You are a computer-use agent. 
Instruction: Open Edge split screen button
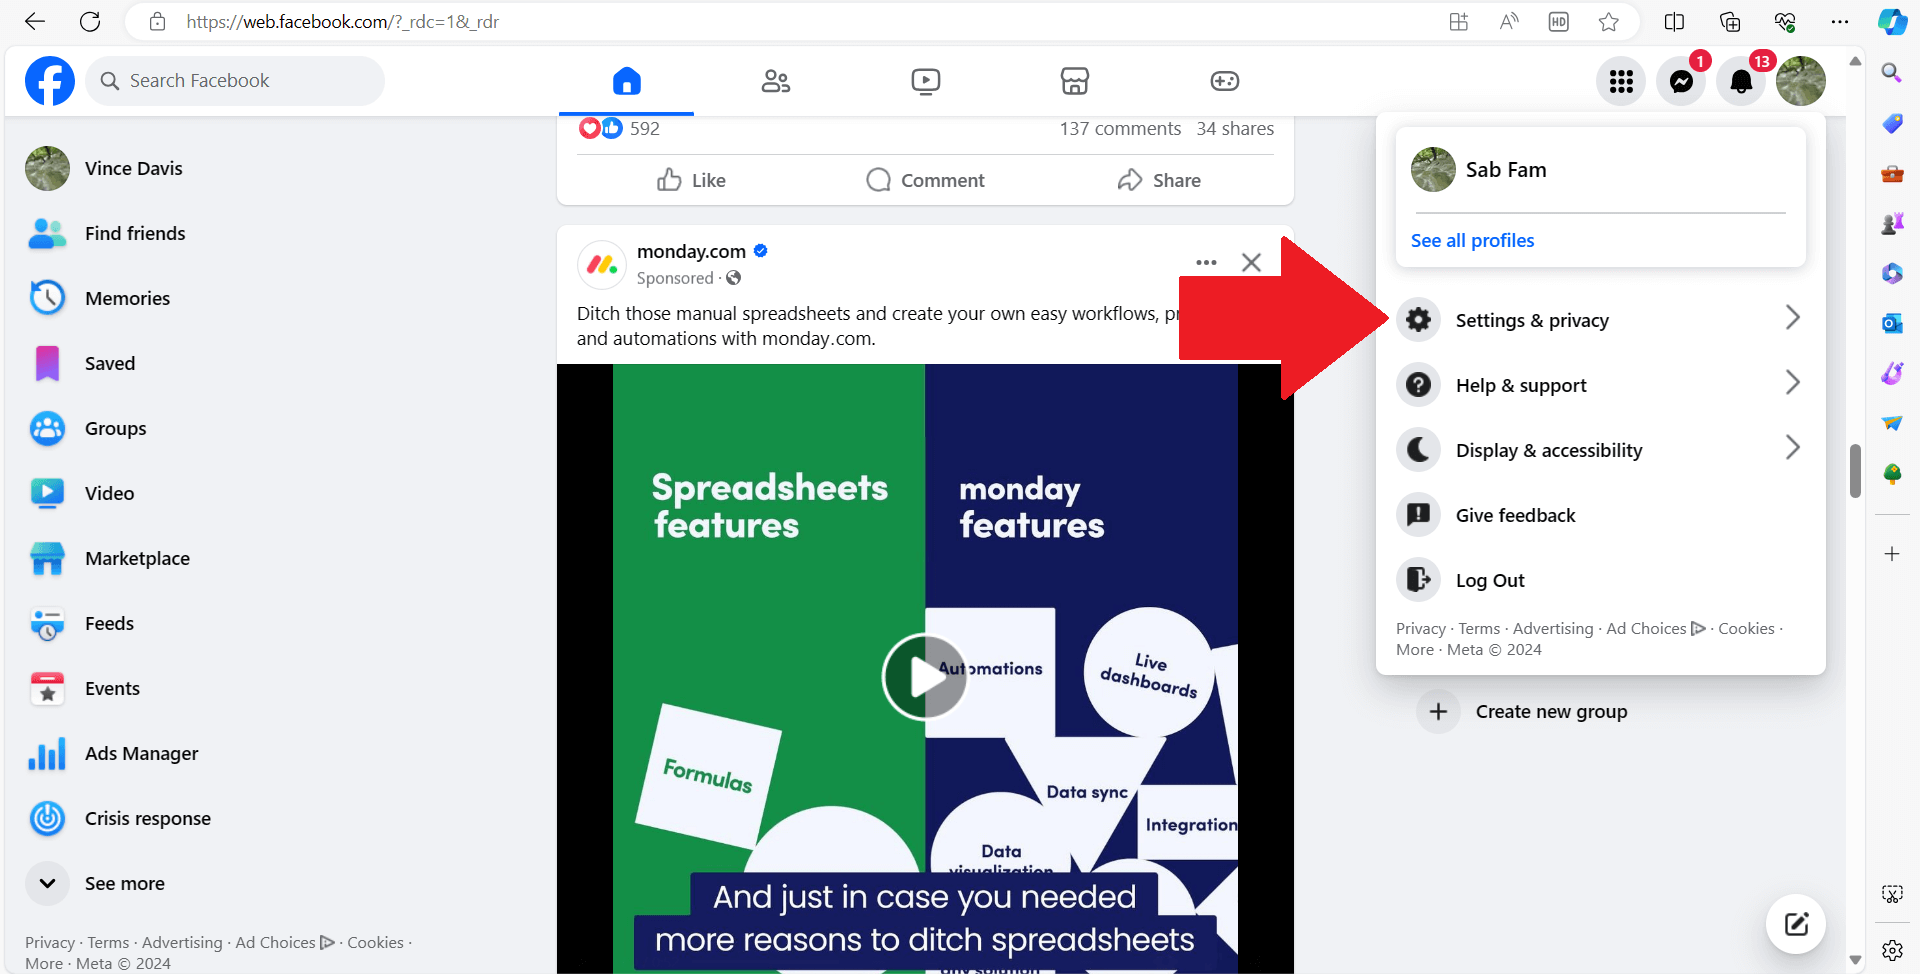pos(1674,22)
